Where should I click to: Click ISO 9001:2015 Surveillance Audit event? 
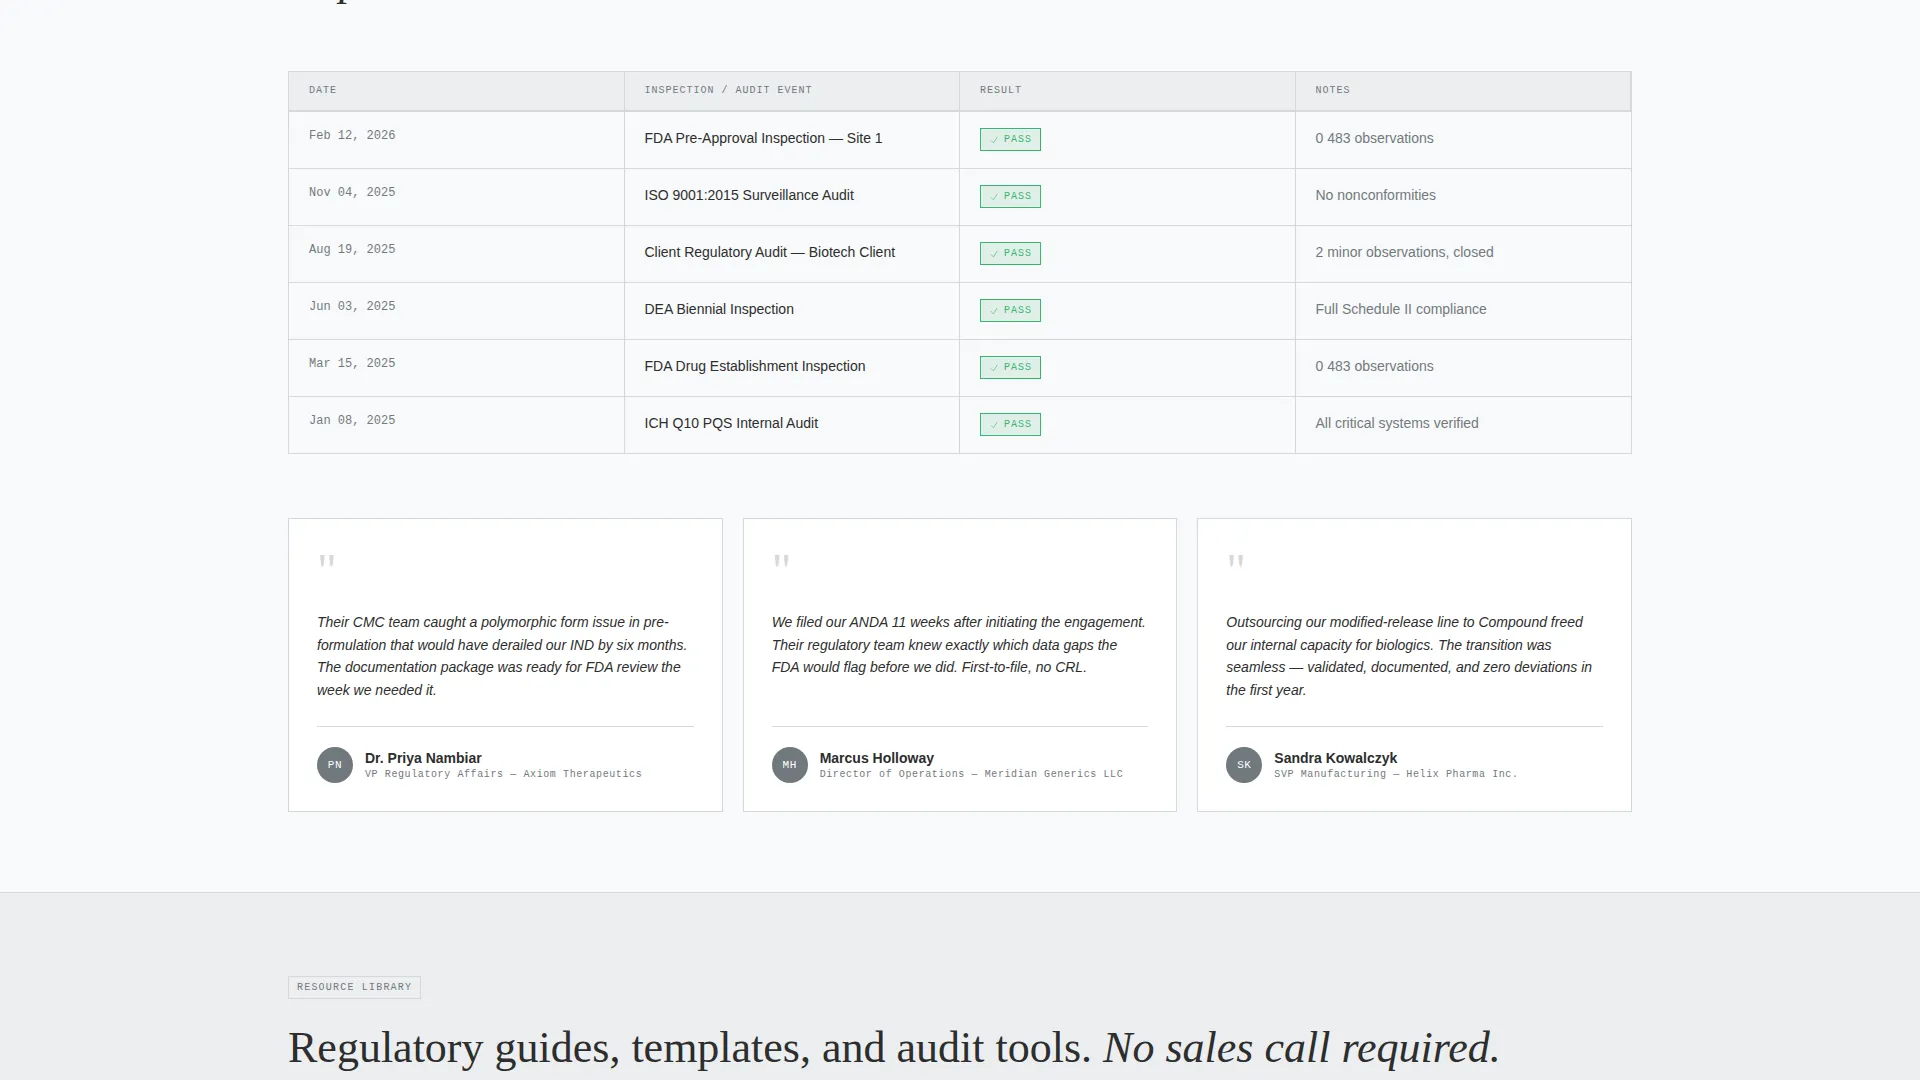point(749,195)
